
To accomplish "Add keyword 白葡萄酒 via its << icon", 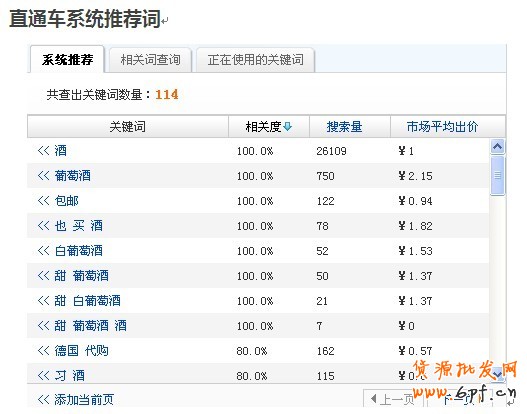I will tap(44, 251).
